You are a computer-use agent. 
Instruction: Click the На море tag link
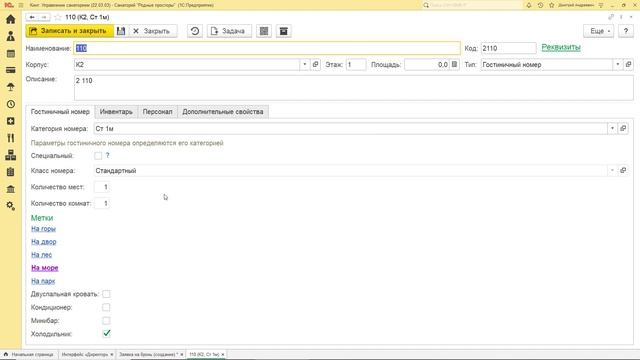(45, 268)
